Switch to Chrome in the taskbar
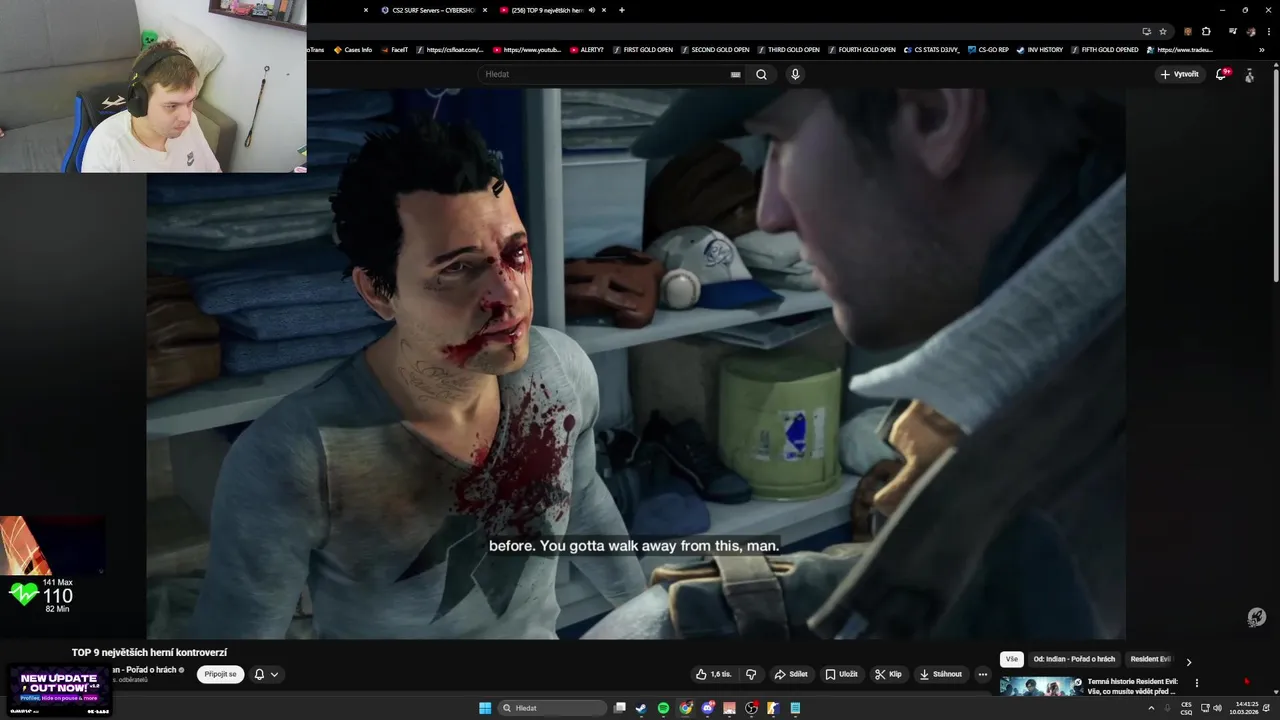The height and width of the screenshot is (720, 1280). click(x=686, y=708)
